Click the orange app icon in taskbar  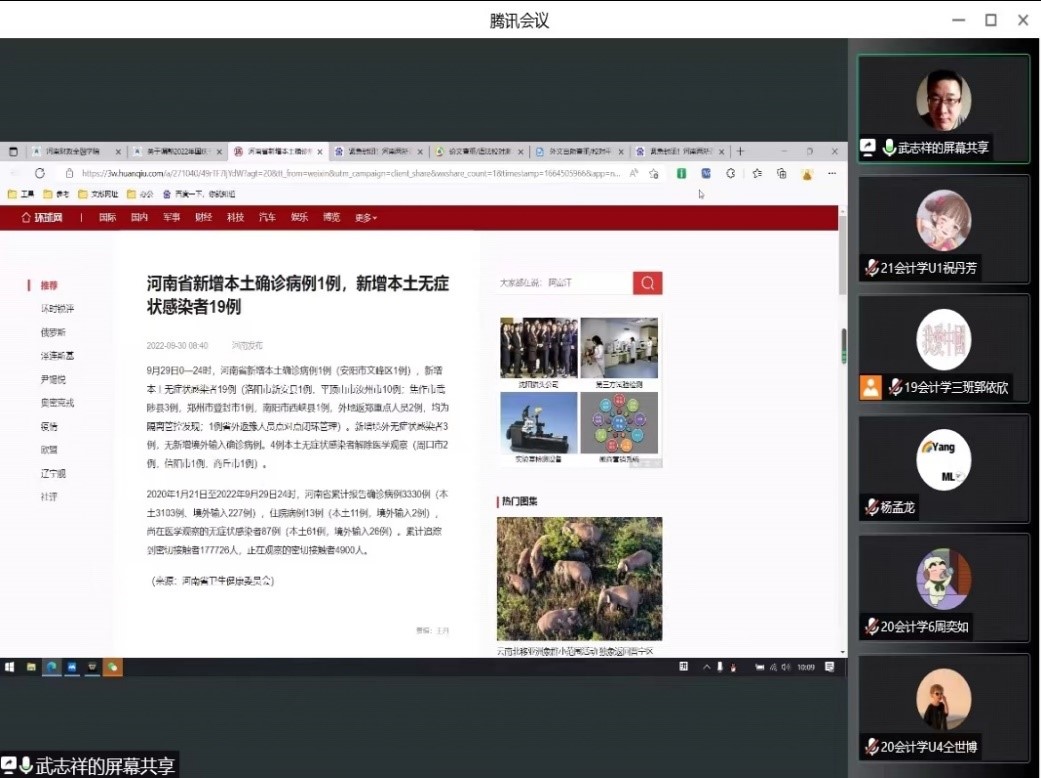(113, 666)
